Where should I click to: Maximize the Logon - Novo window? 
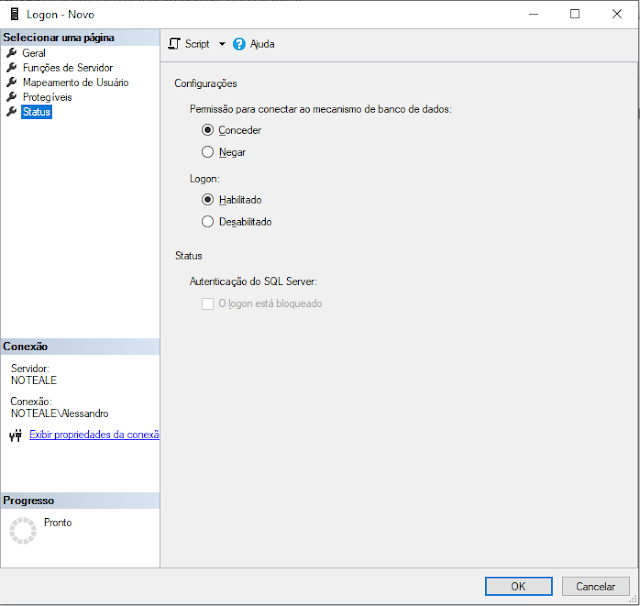pyautogui.click(x=575, y=14)
